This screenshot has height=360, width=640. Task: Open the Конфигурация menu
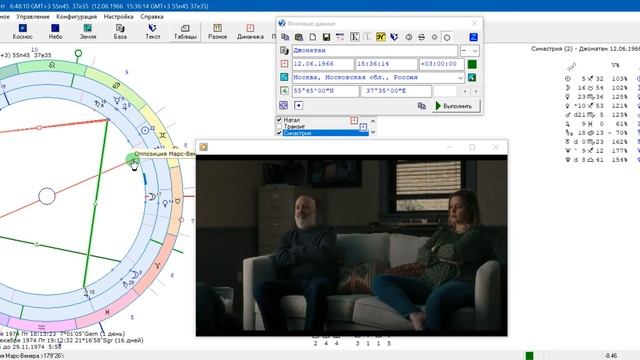(77, 17)
